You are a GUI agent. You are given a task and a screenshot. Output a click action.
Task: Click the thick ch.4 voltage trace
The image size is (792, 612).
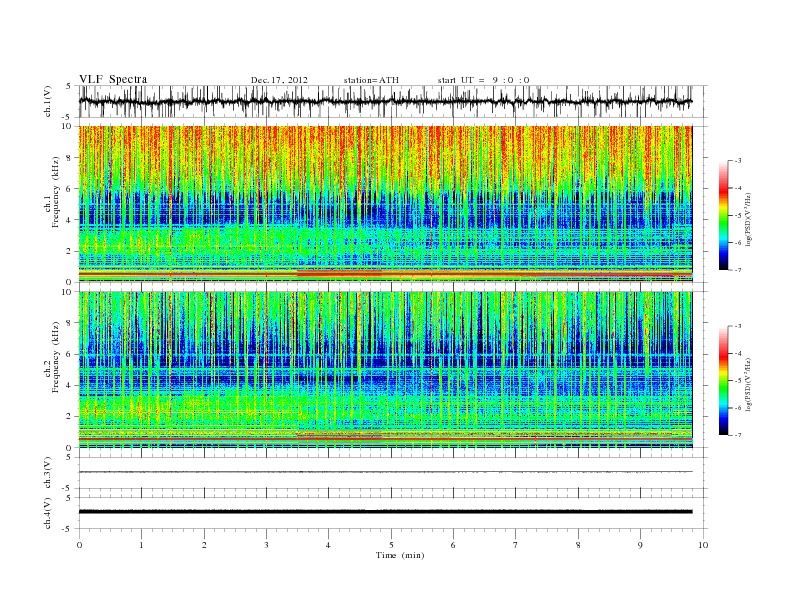[x=385, y=512]
